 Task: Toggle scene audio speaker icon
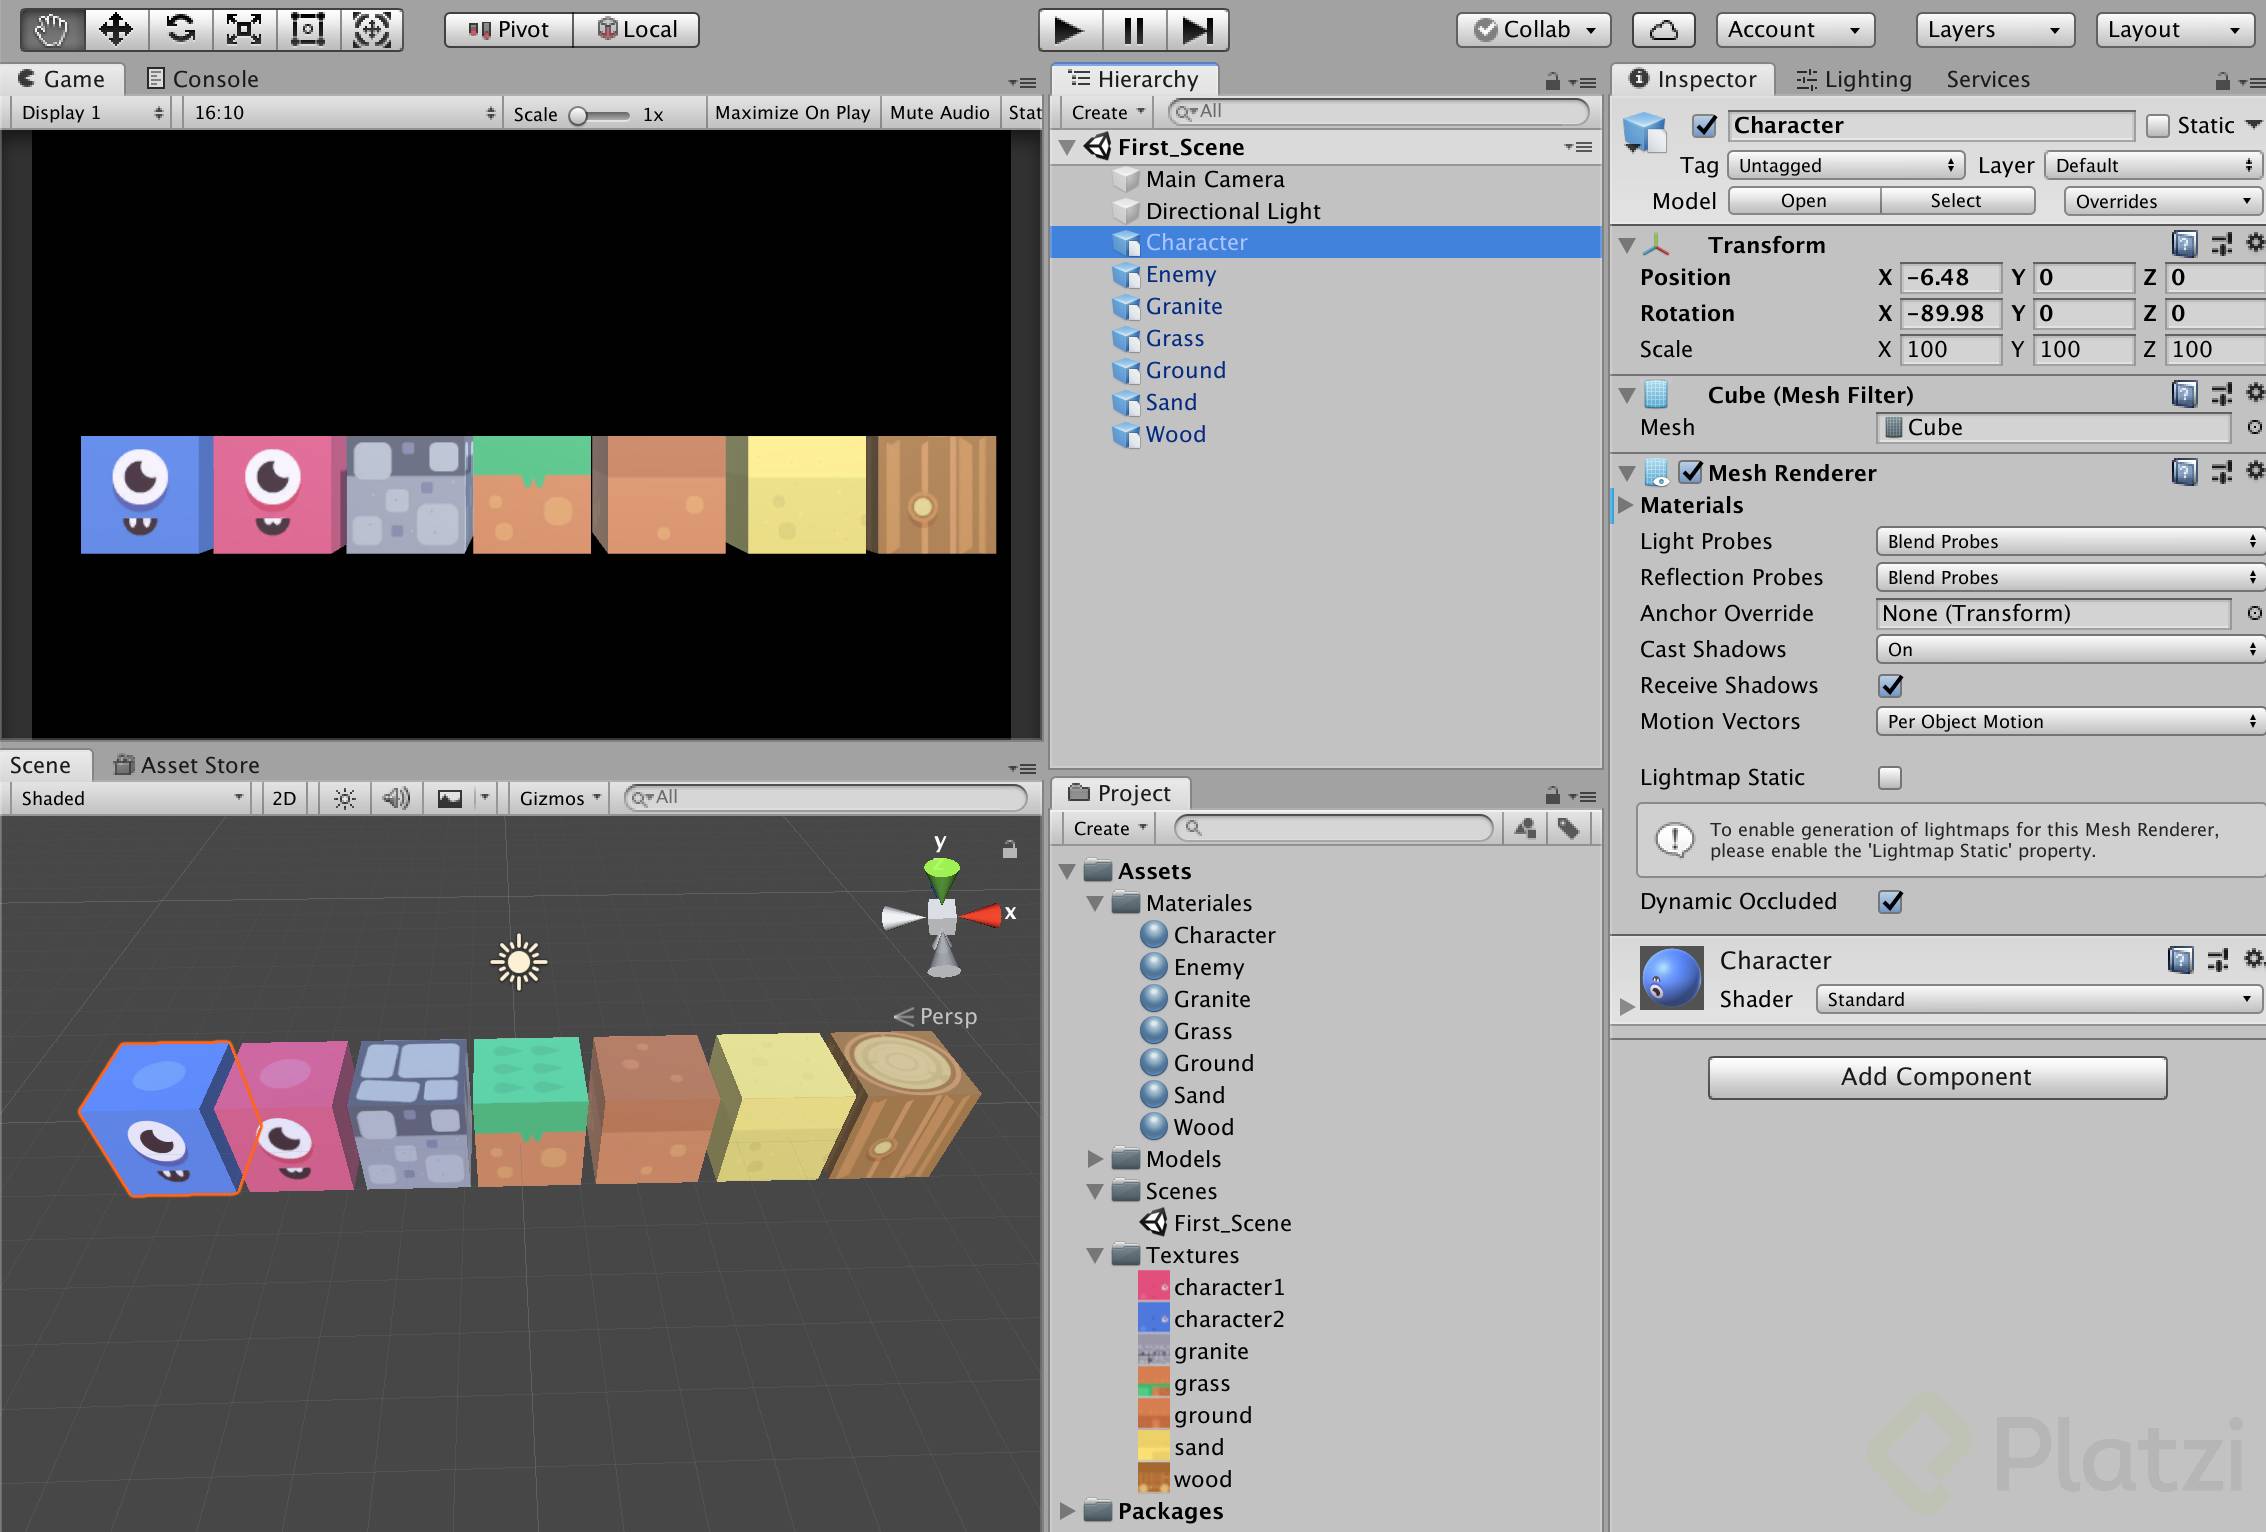click(396, 798)
